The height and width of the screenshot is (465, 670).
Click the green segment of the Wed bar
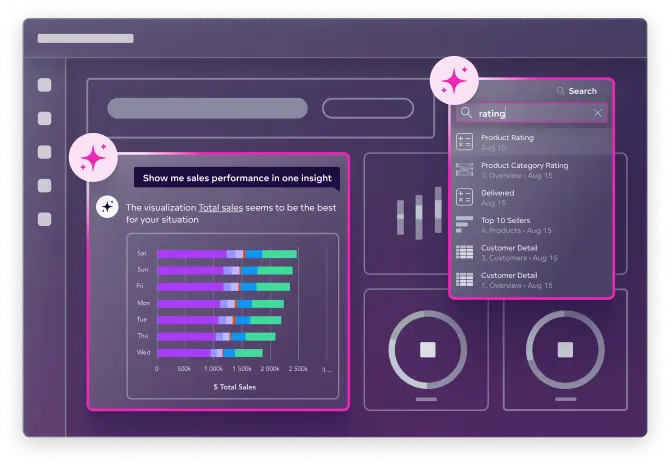(249, 353)
